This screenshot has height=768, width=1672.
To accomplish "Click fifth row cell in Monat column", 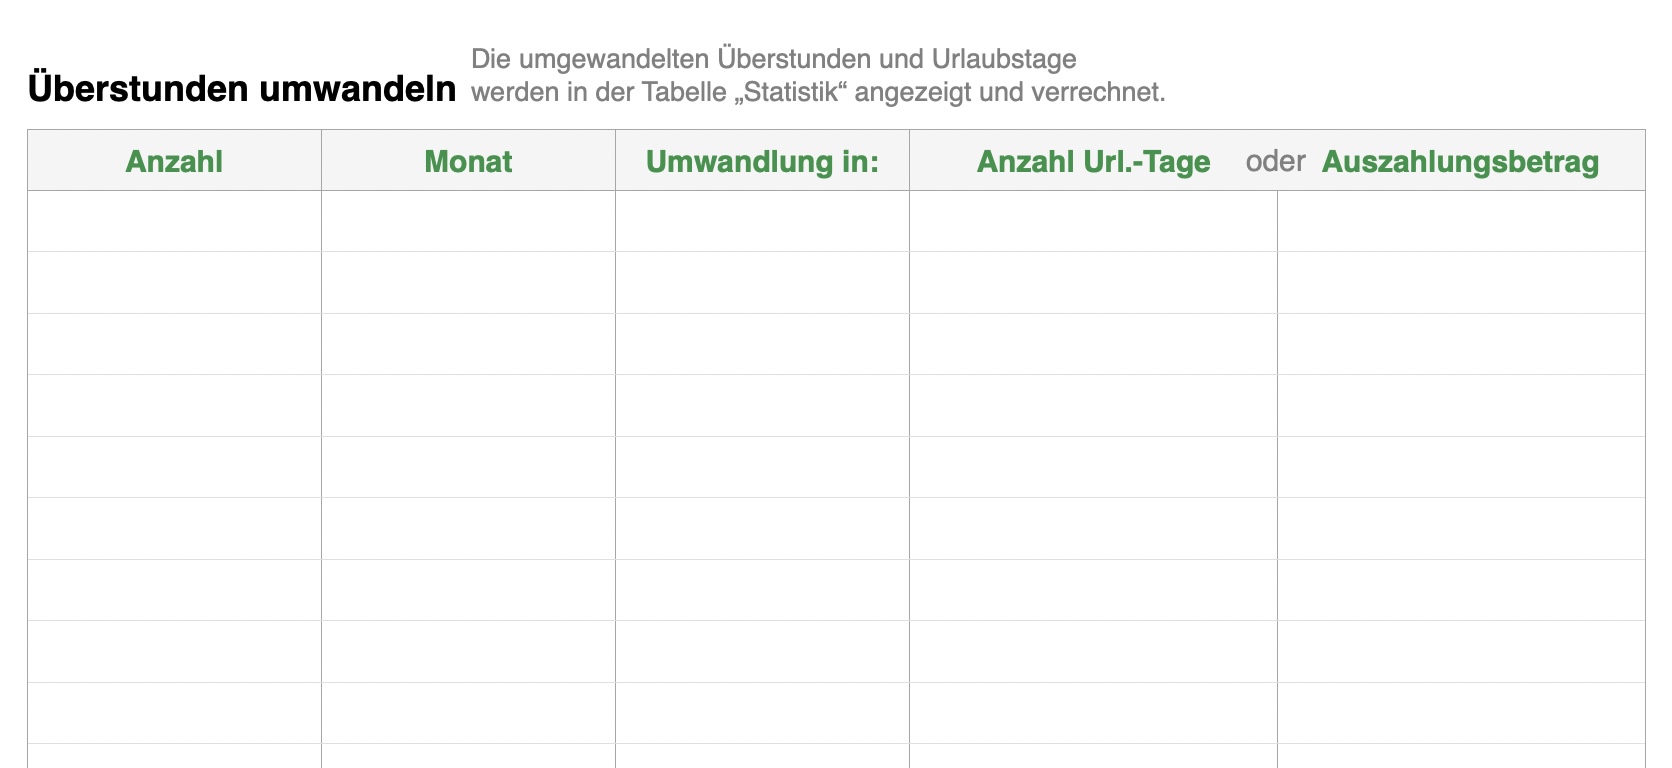I will pyautogui.click(x=468, y=467).
